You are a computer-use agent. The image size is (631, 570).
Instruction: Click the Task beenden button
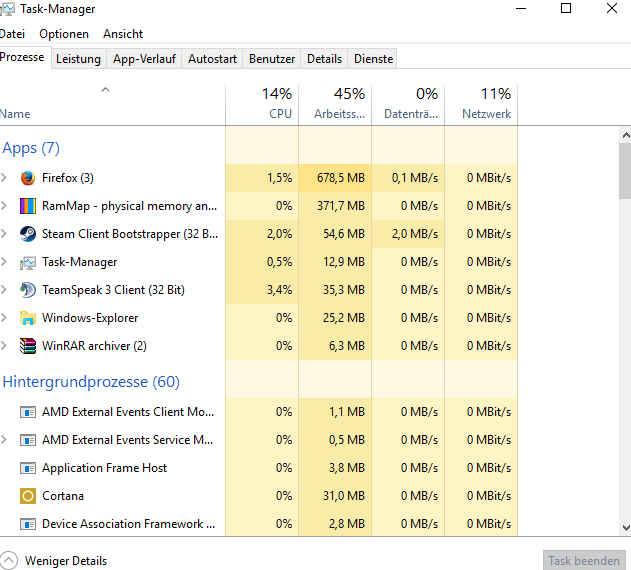(585, 560)
